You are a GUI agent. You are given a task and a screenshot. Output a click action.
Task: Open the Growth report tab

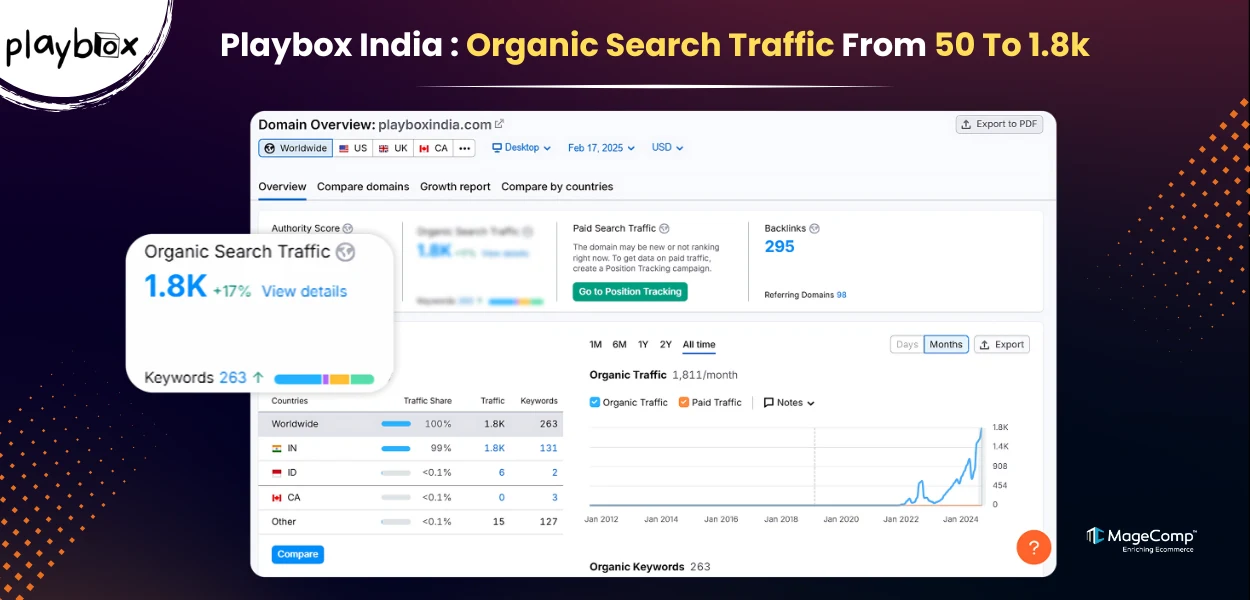[455, 187]
